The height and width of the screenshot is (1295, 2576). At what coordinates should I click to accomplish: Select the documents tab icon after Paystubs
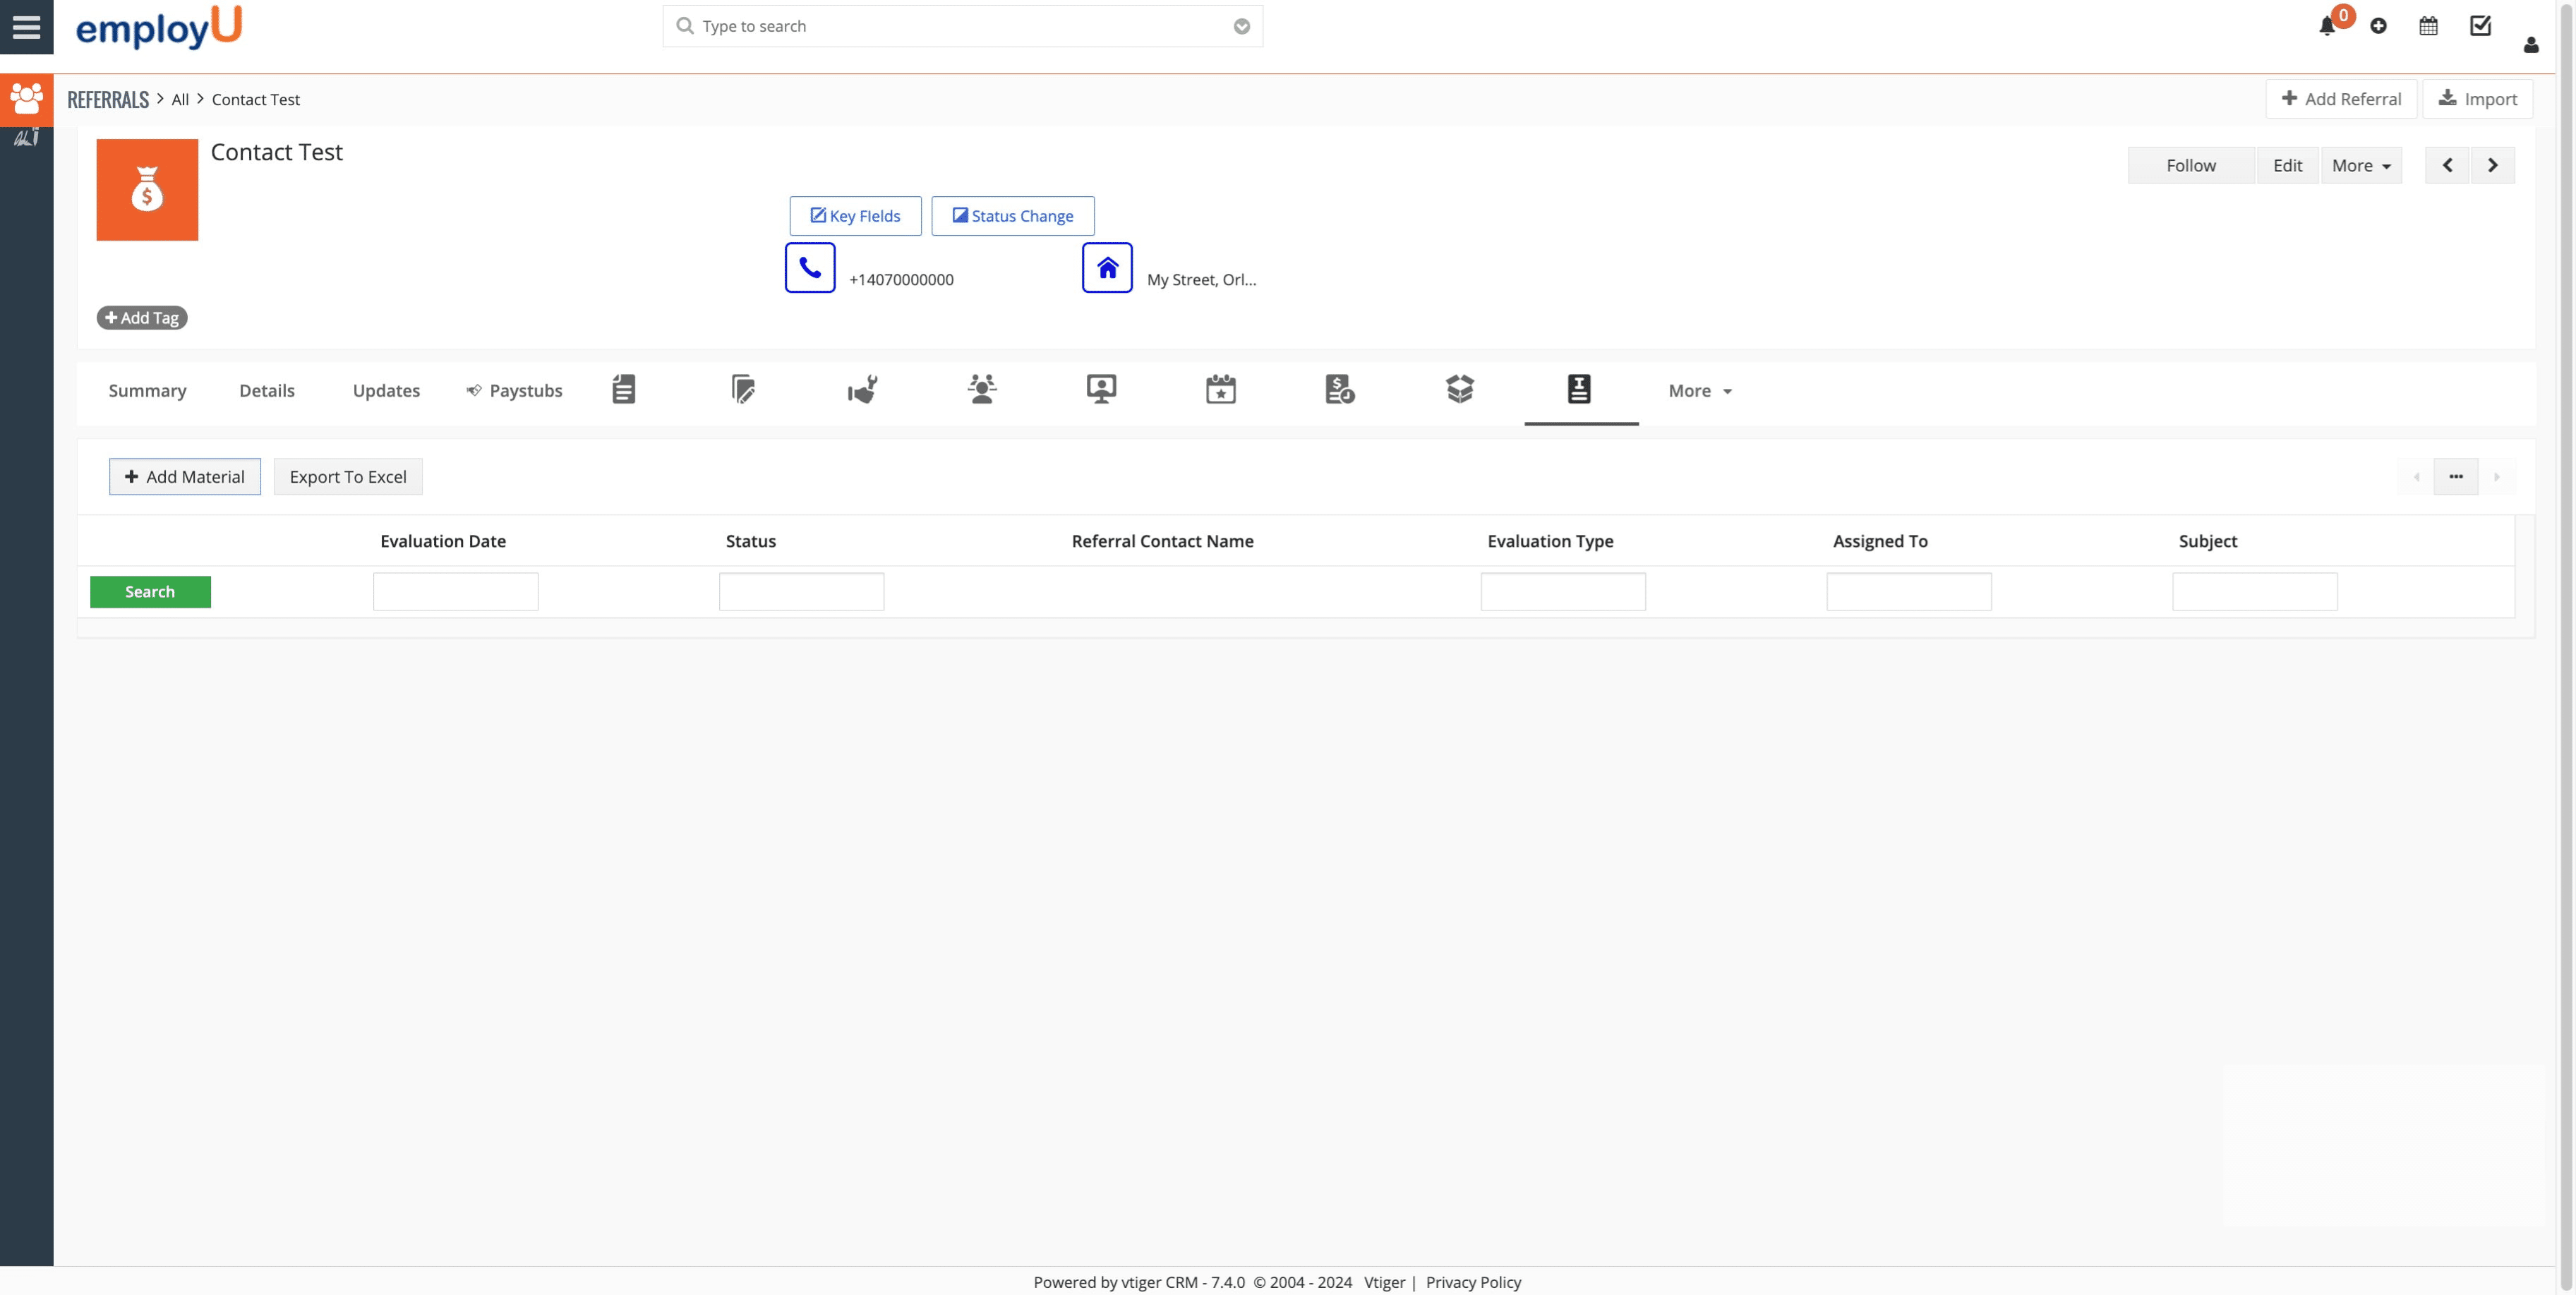click(x=623, y=390)
